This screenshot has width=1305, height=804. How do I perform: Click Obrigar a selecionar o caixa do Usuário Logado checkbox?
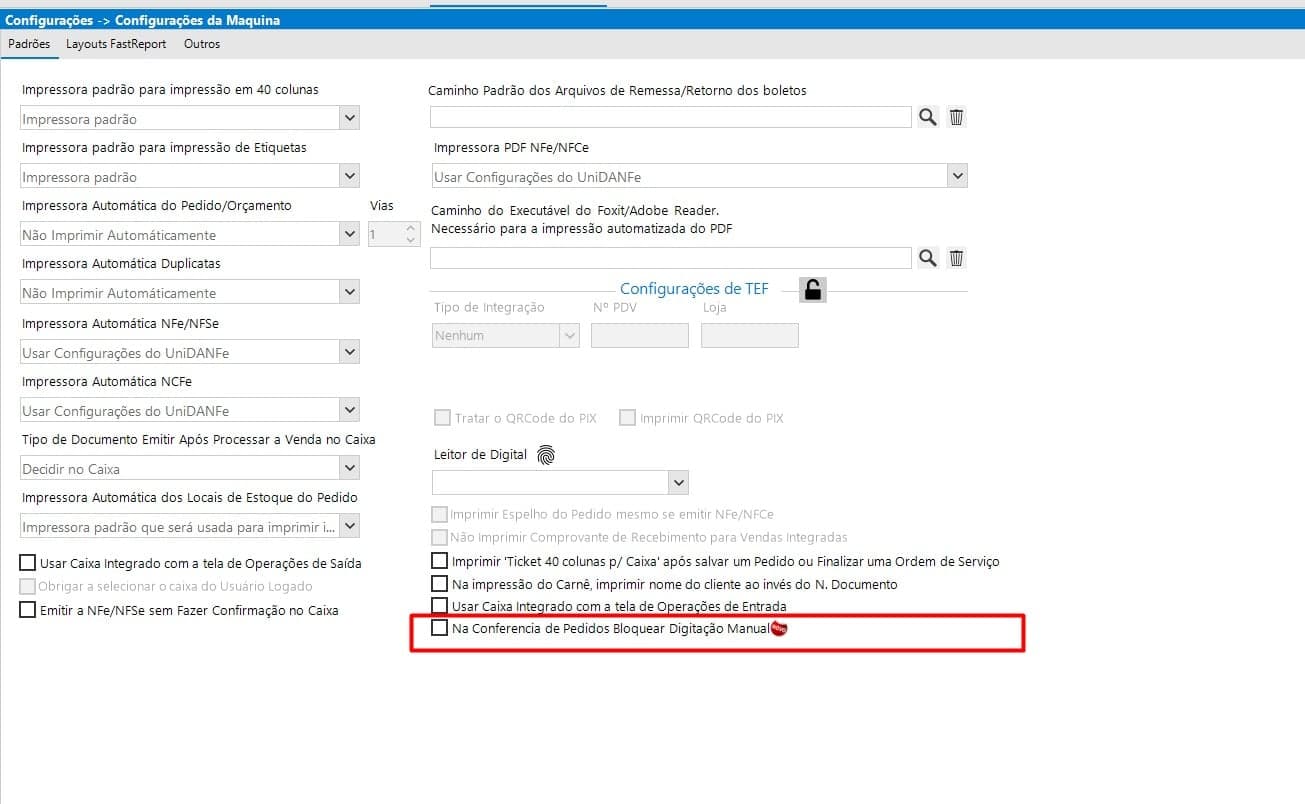point(28,586)
